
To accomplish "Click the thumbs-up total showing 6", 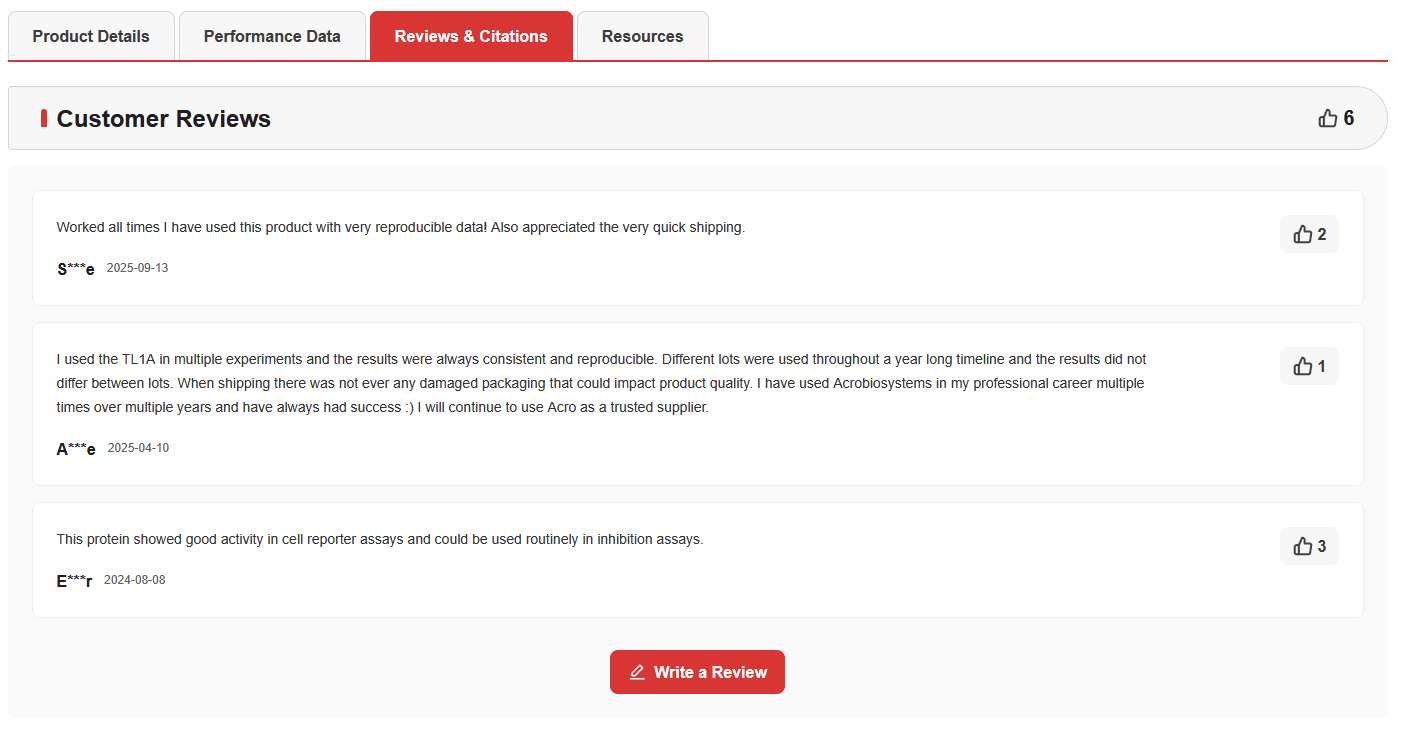I will click(x=1336, y=118).
